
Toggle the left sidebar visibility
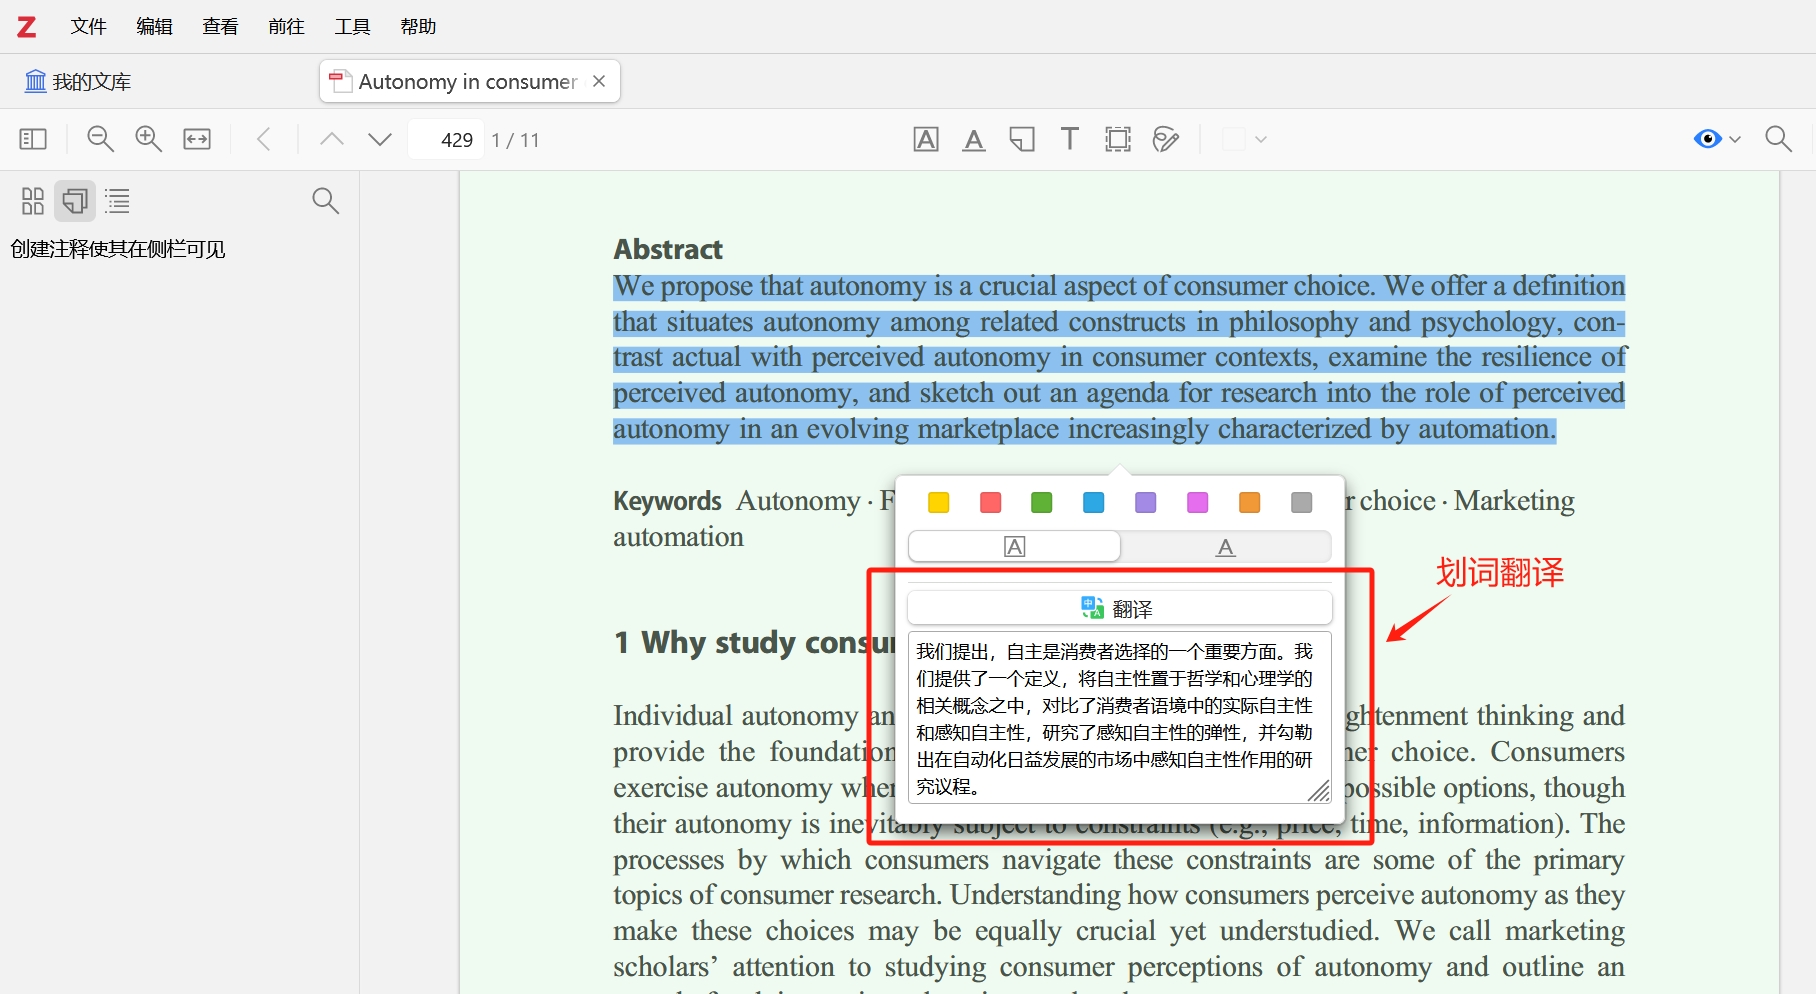click(x=32, y=139)
